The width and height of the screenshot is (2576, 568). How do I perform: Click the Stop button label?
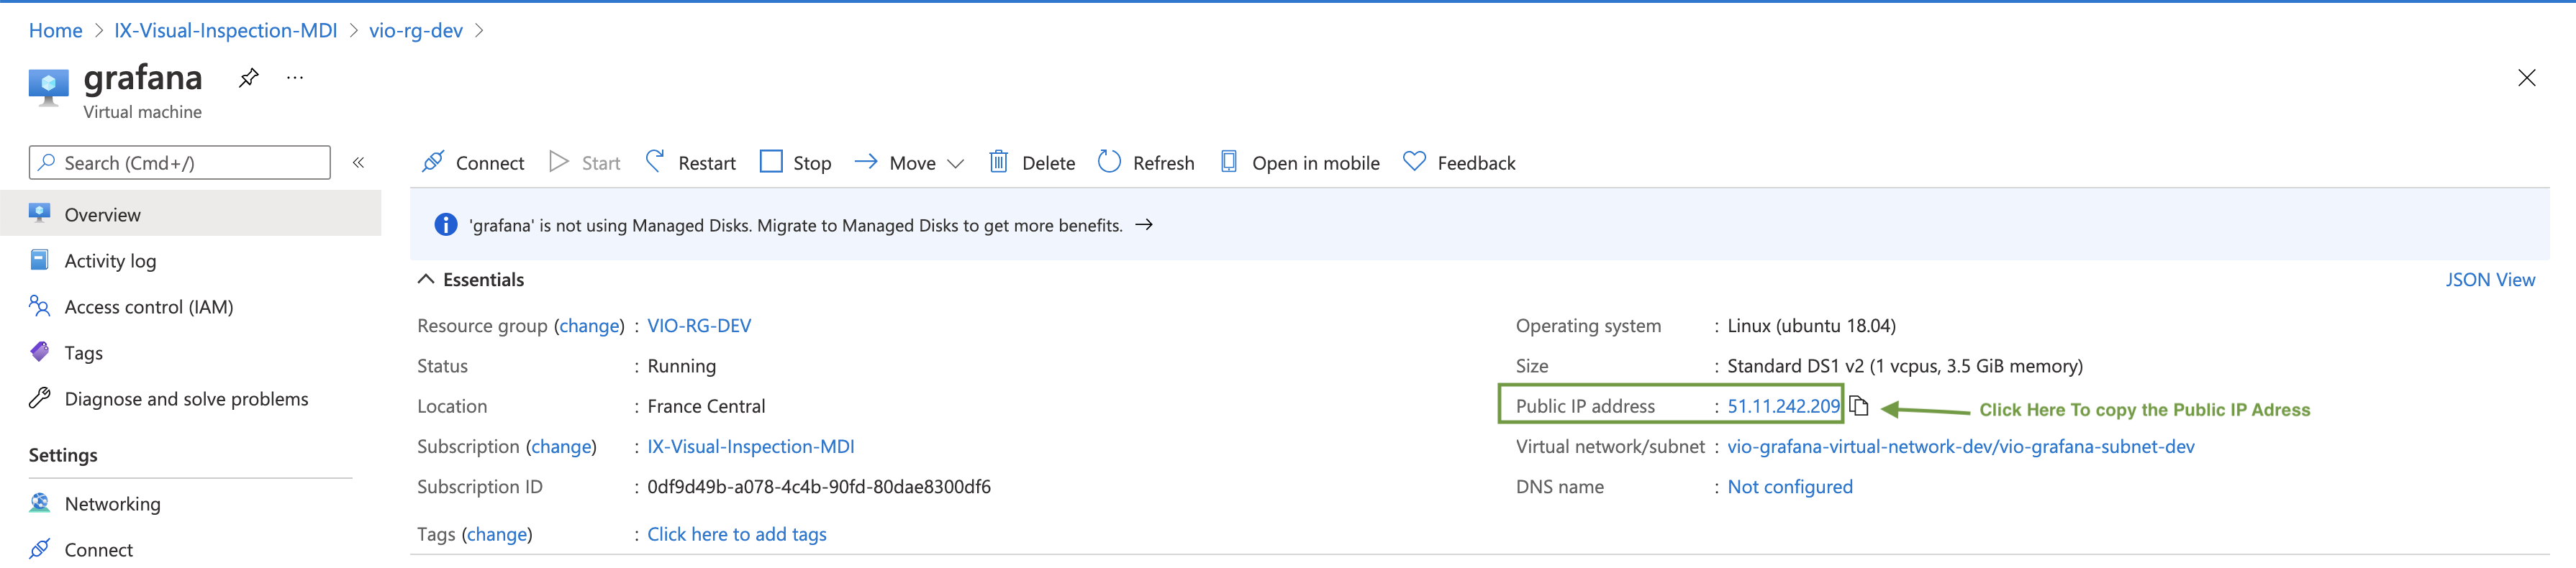812,163
